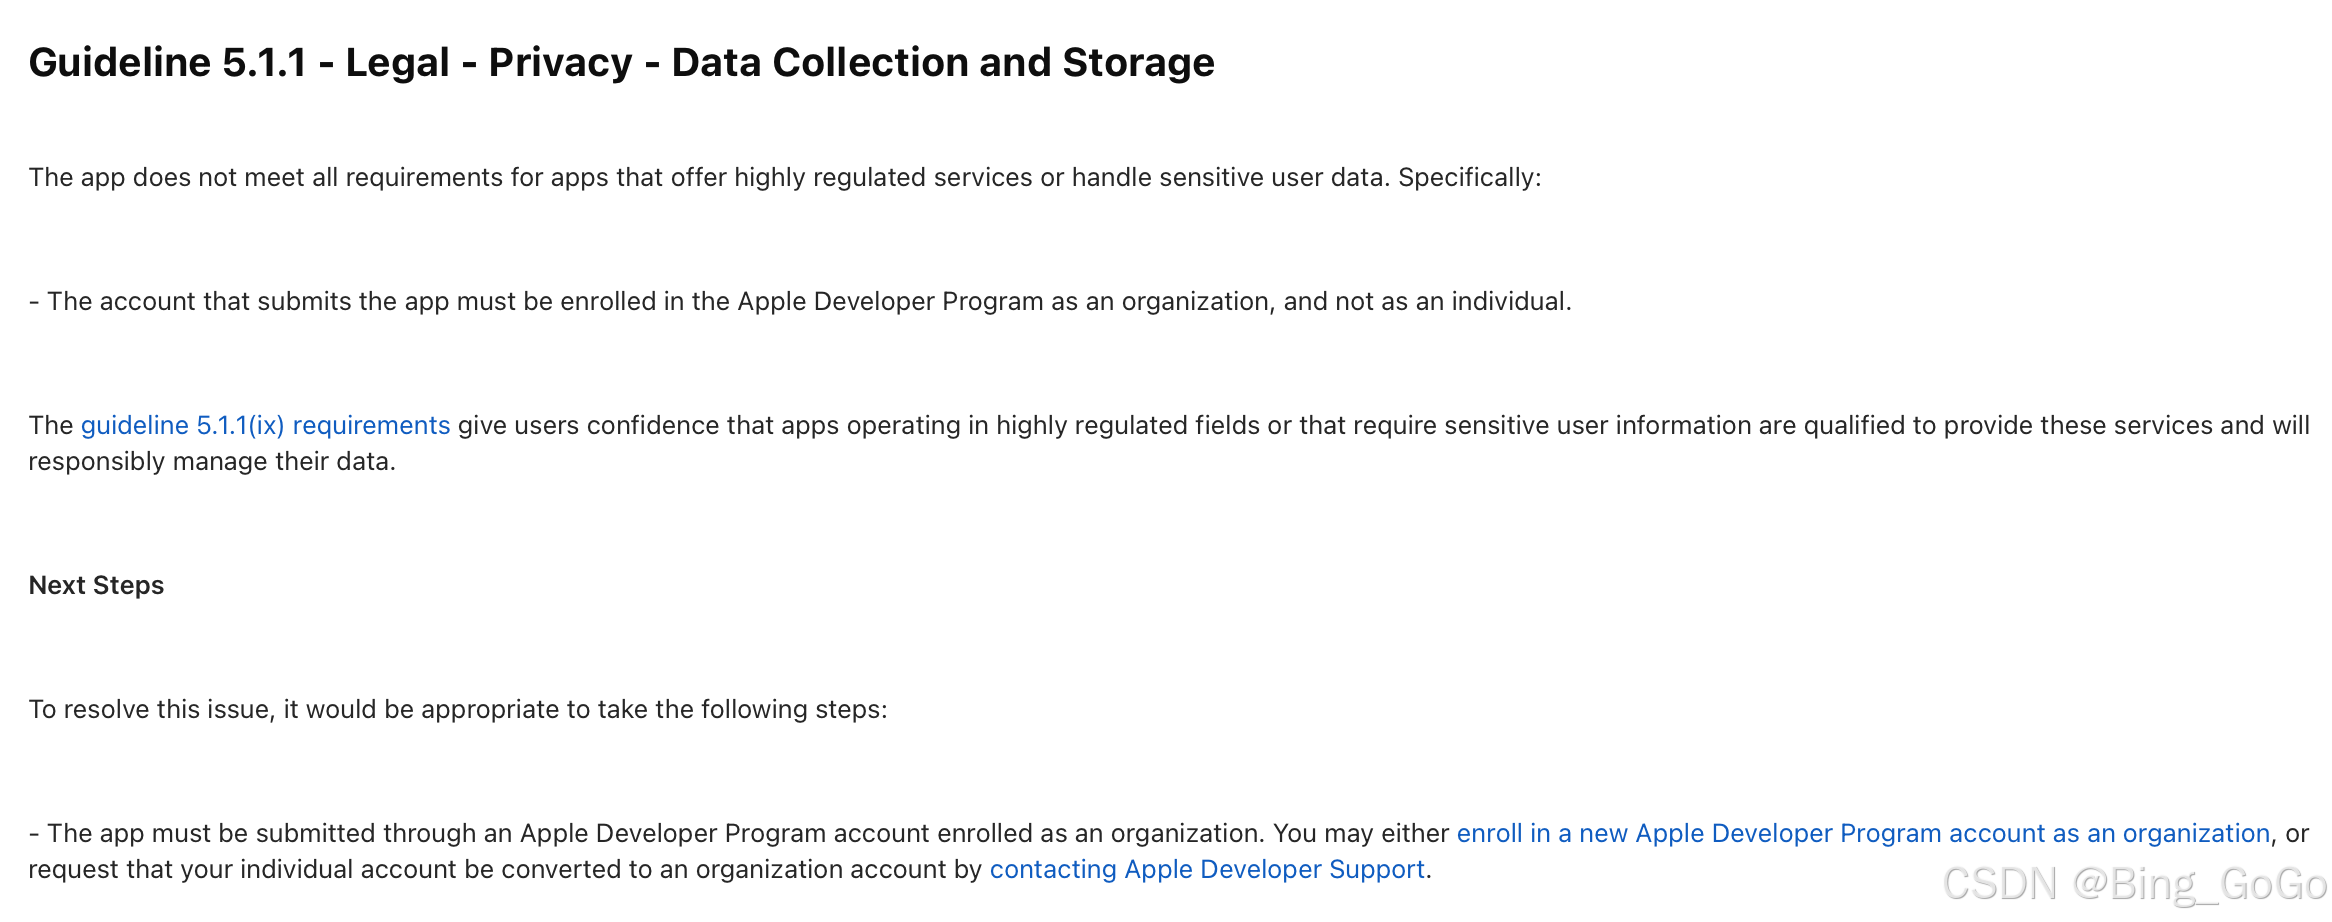Click the organization enrollment requirement bullet
Viewport: 2332px width, 922px height.
800,300
